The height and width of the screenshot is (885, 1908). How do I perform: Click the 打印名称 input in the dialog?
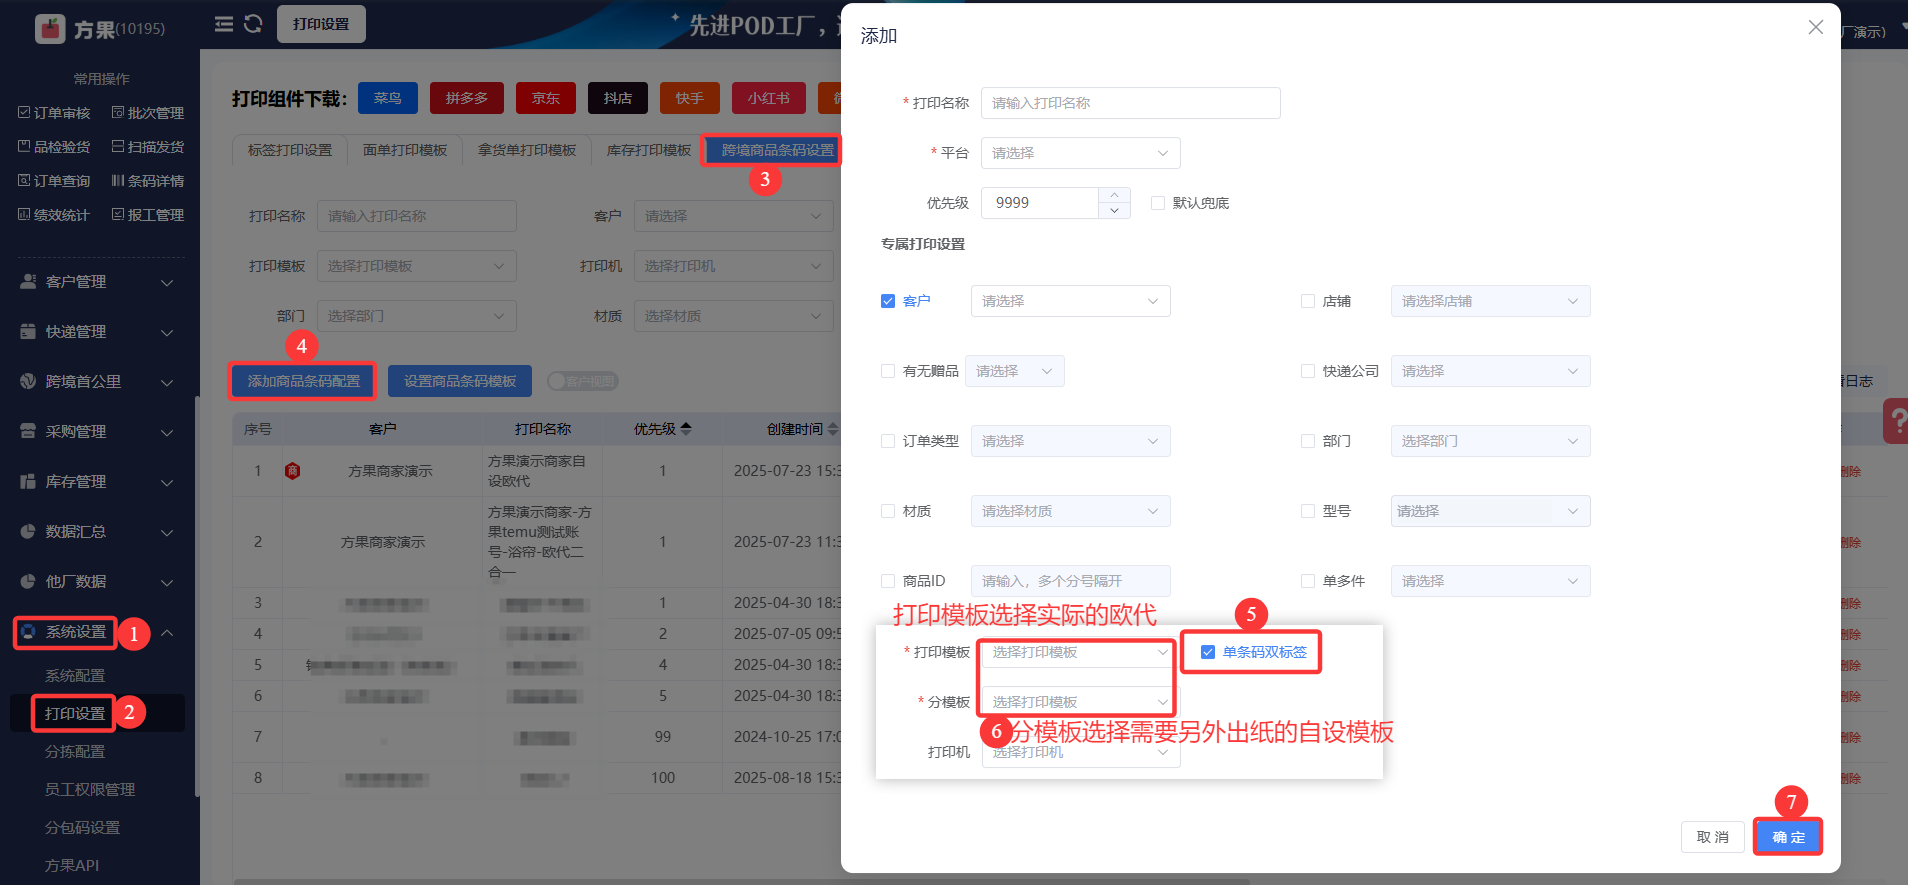point(1130,103)
